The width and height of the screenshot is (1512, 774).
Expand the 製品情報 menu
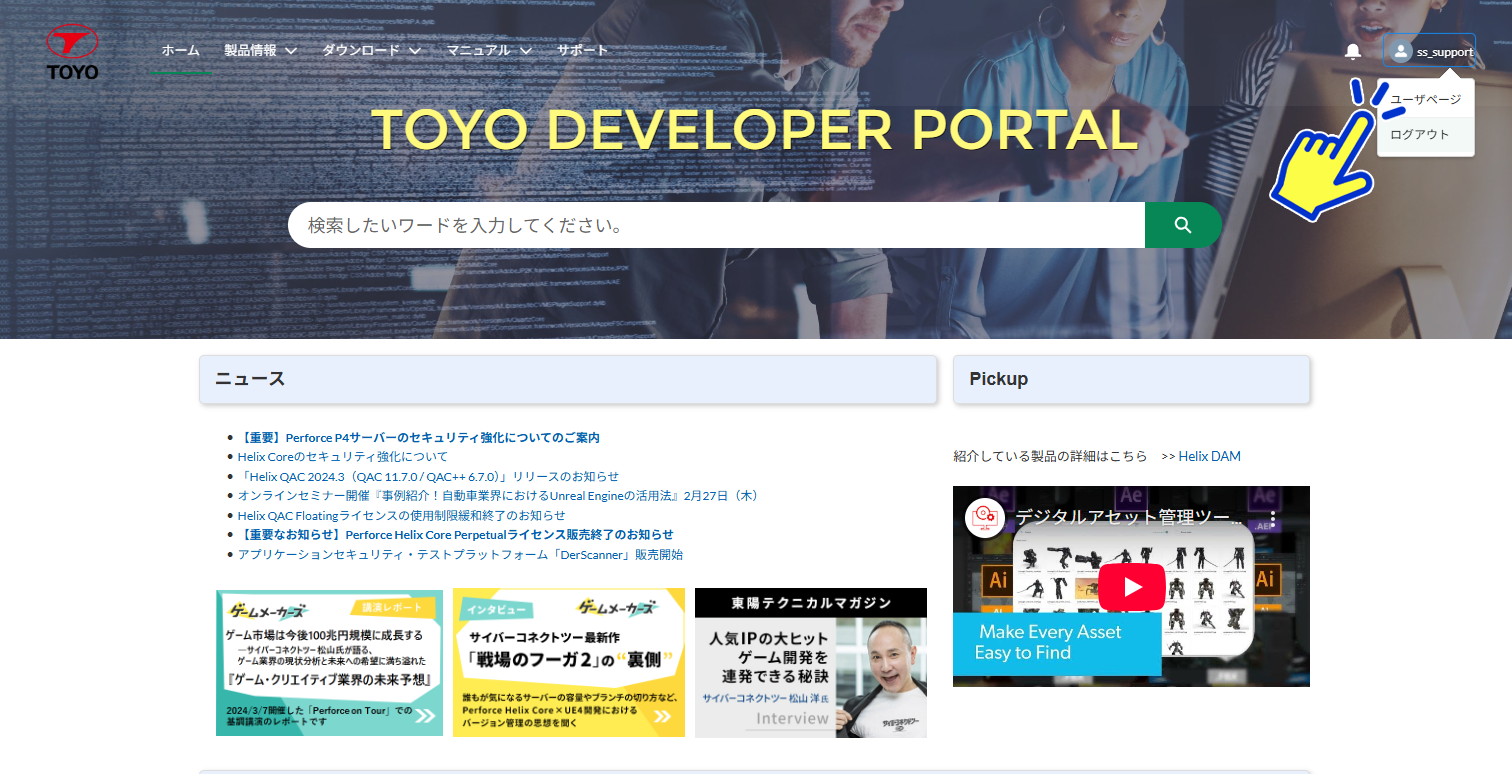[x=260, y=51]
